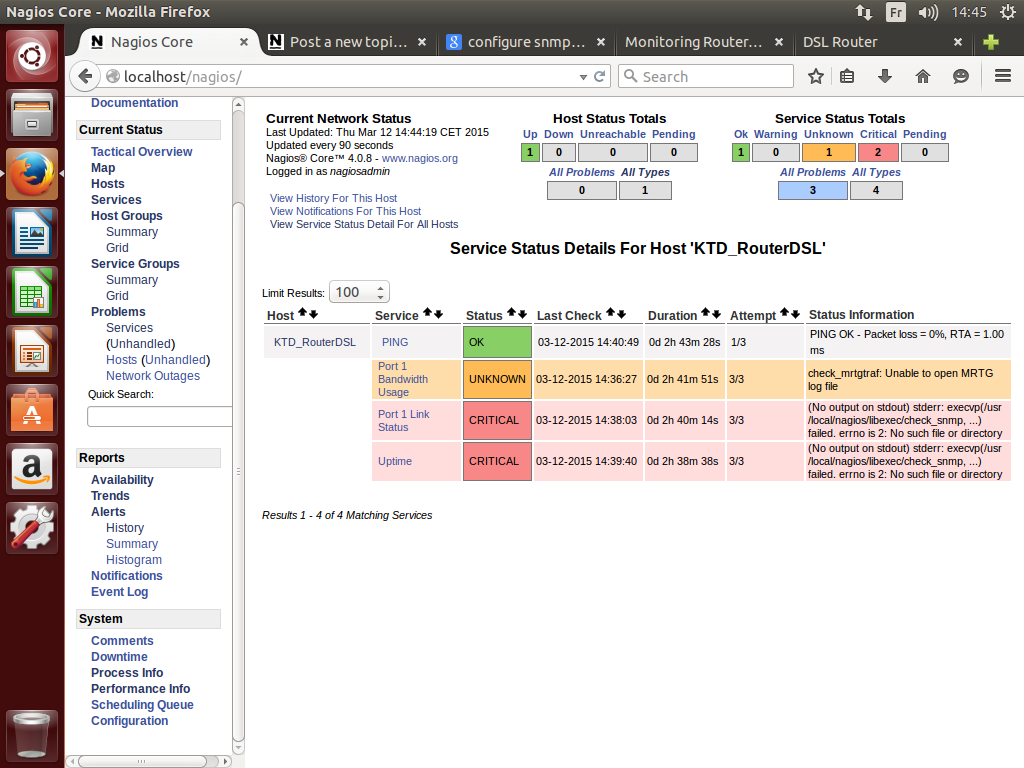The height and width of the screenshot is (768, 1024).
Task: Open the Limit Results spinner box
Action: click(359, 292)
